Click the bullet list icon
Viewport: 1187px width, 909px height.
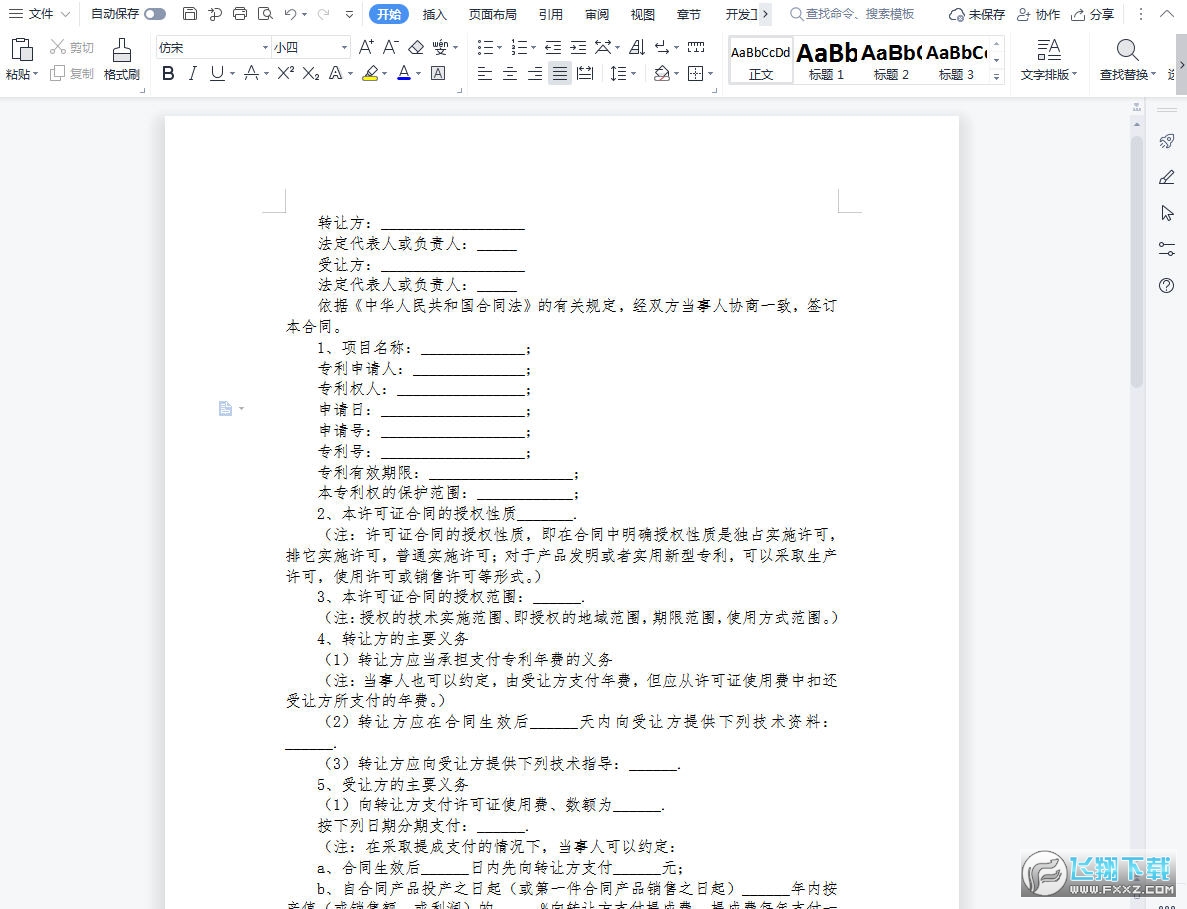point(485,48)
